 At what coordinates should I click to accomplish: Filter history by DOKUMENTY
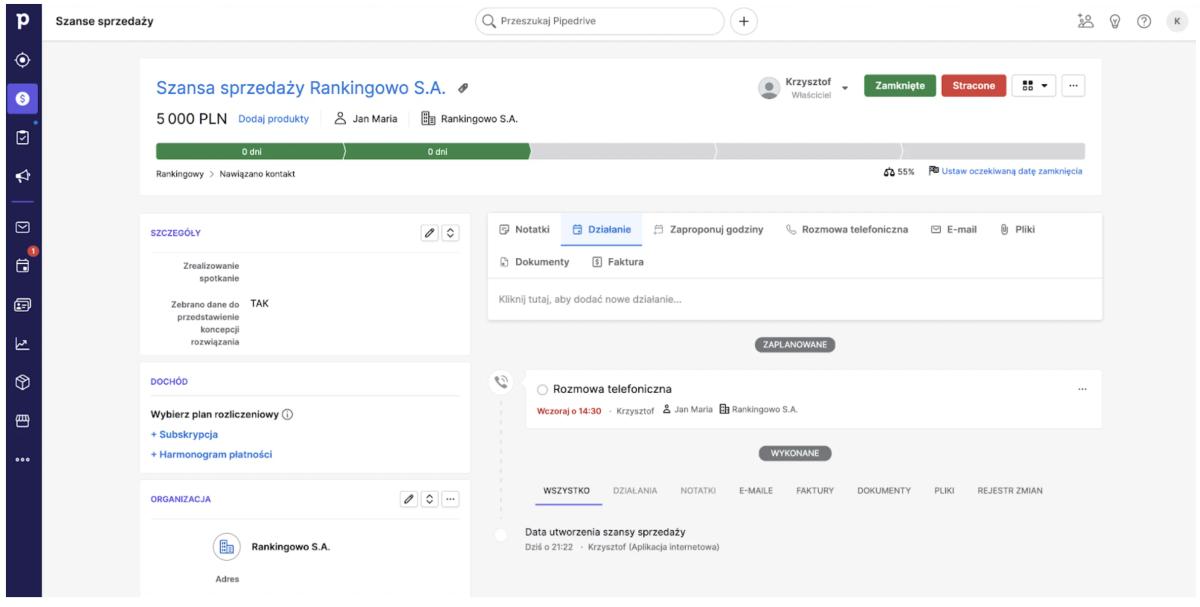[x=884, y=490]
